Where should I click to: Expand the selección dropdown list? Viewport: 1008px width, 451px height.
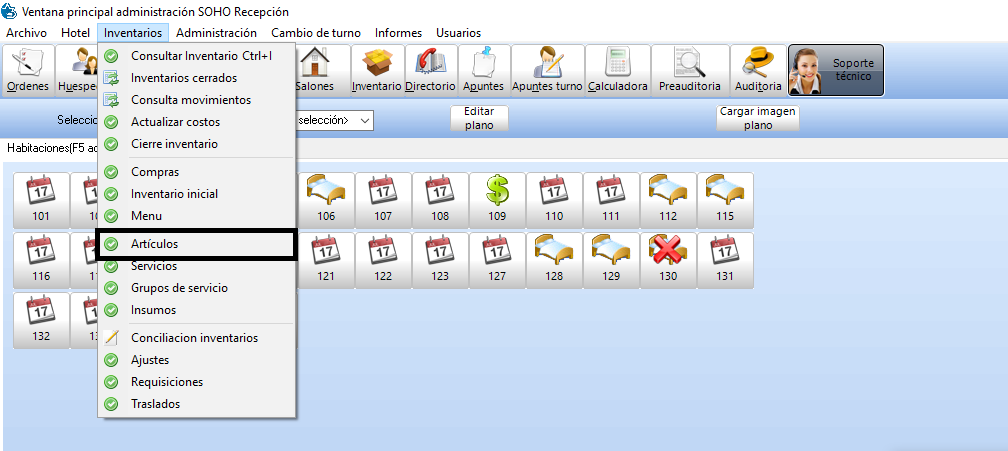pyautogui.click(x=365, y=121)
